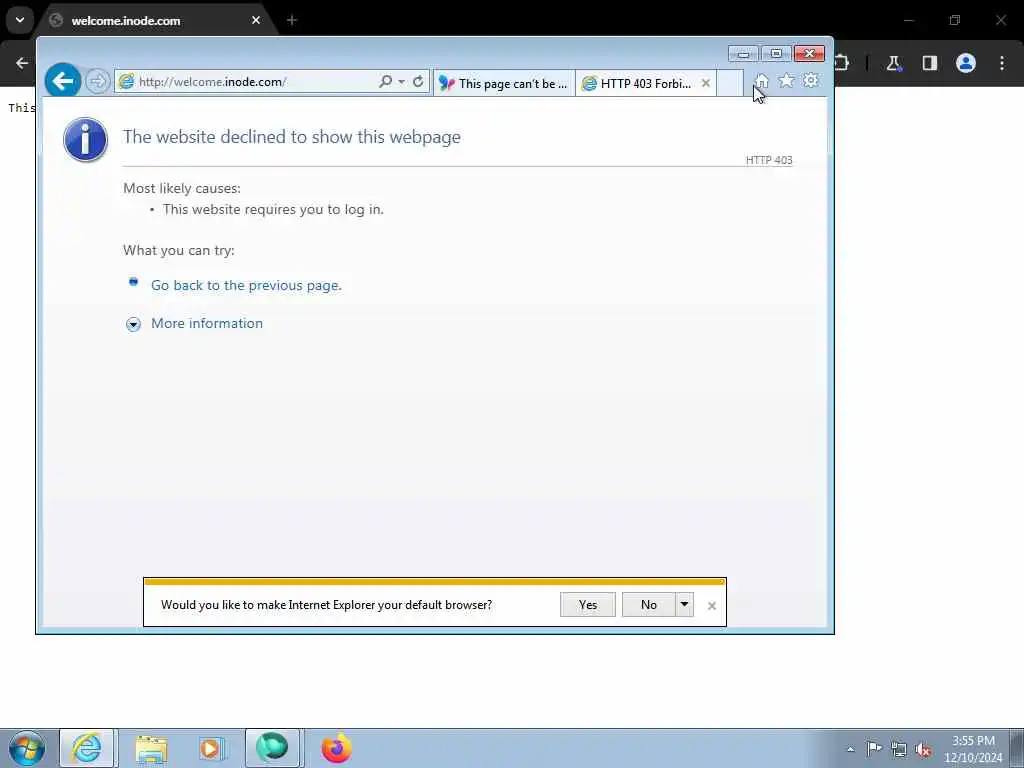
Task: Click Internet Explorer's blue back arrow
Action: coord(63,81)
